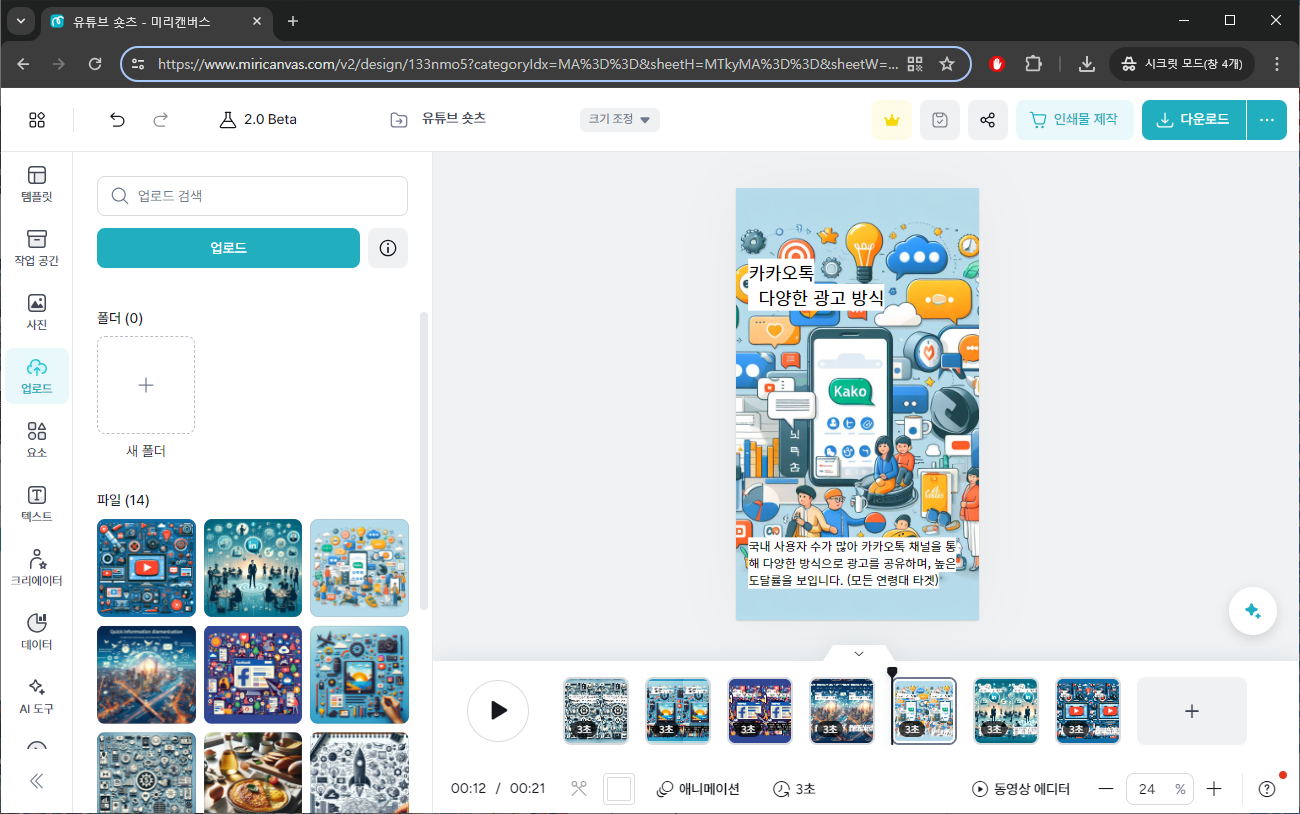The image size is (1300, 814).
Task: Select the 업로드 sidebar tab
Action: [37, 376]
